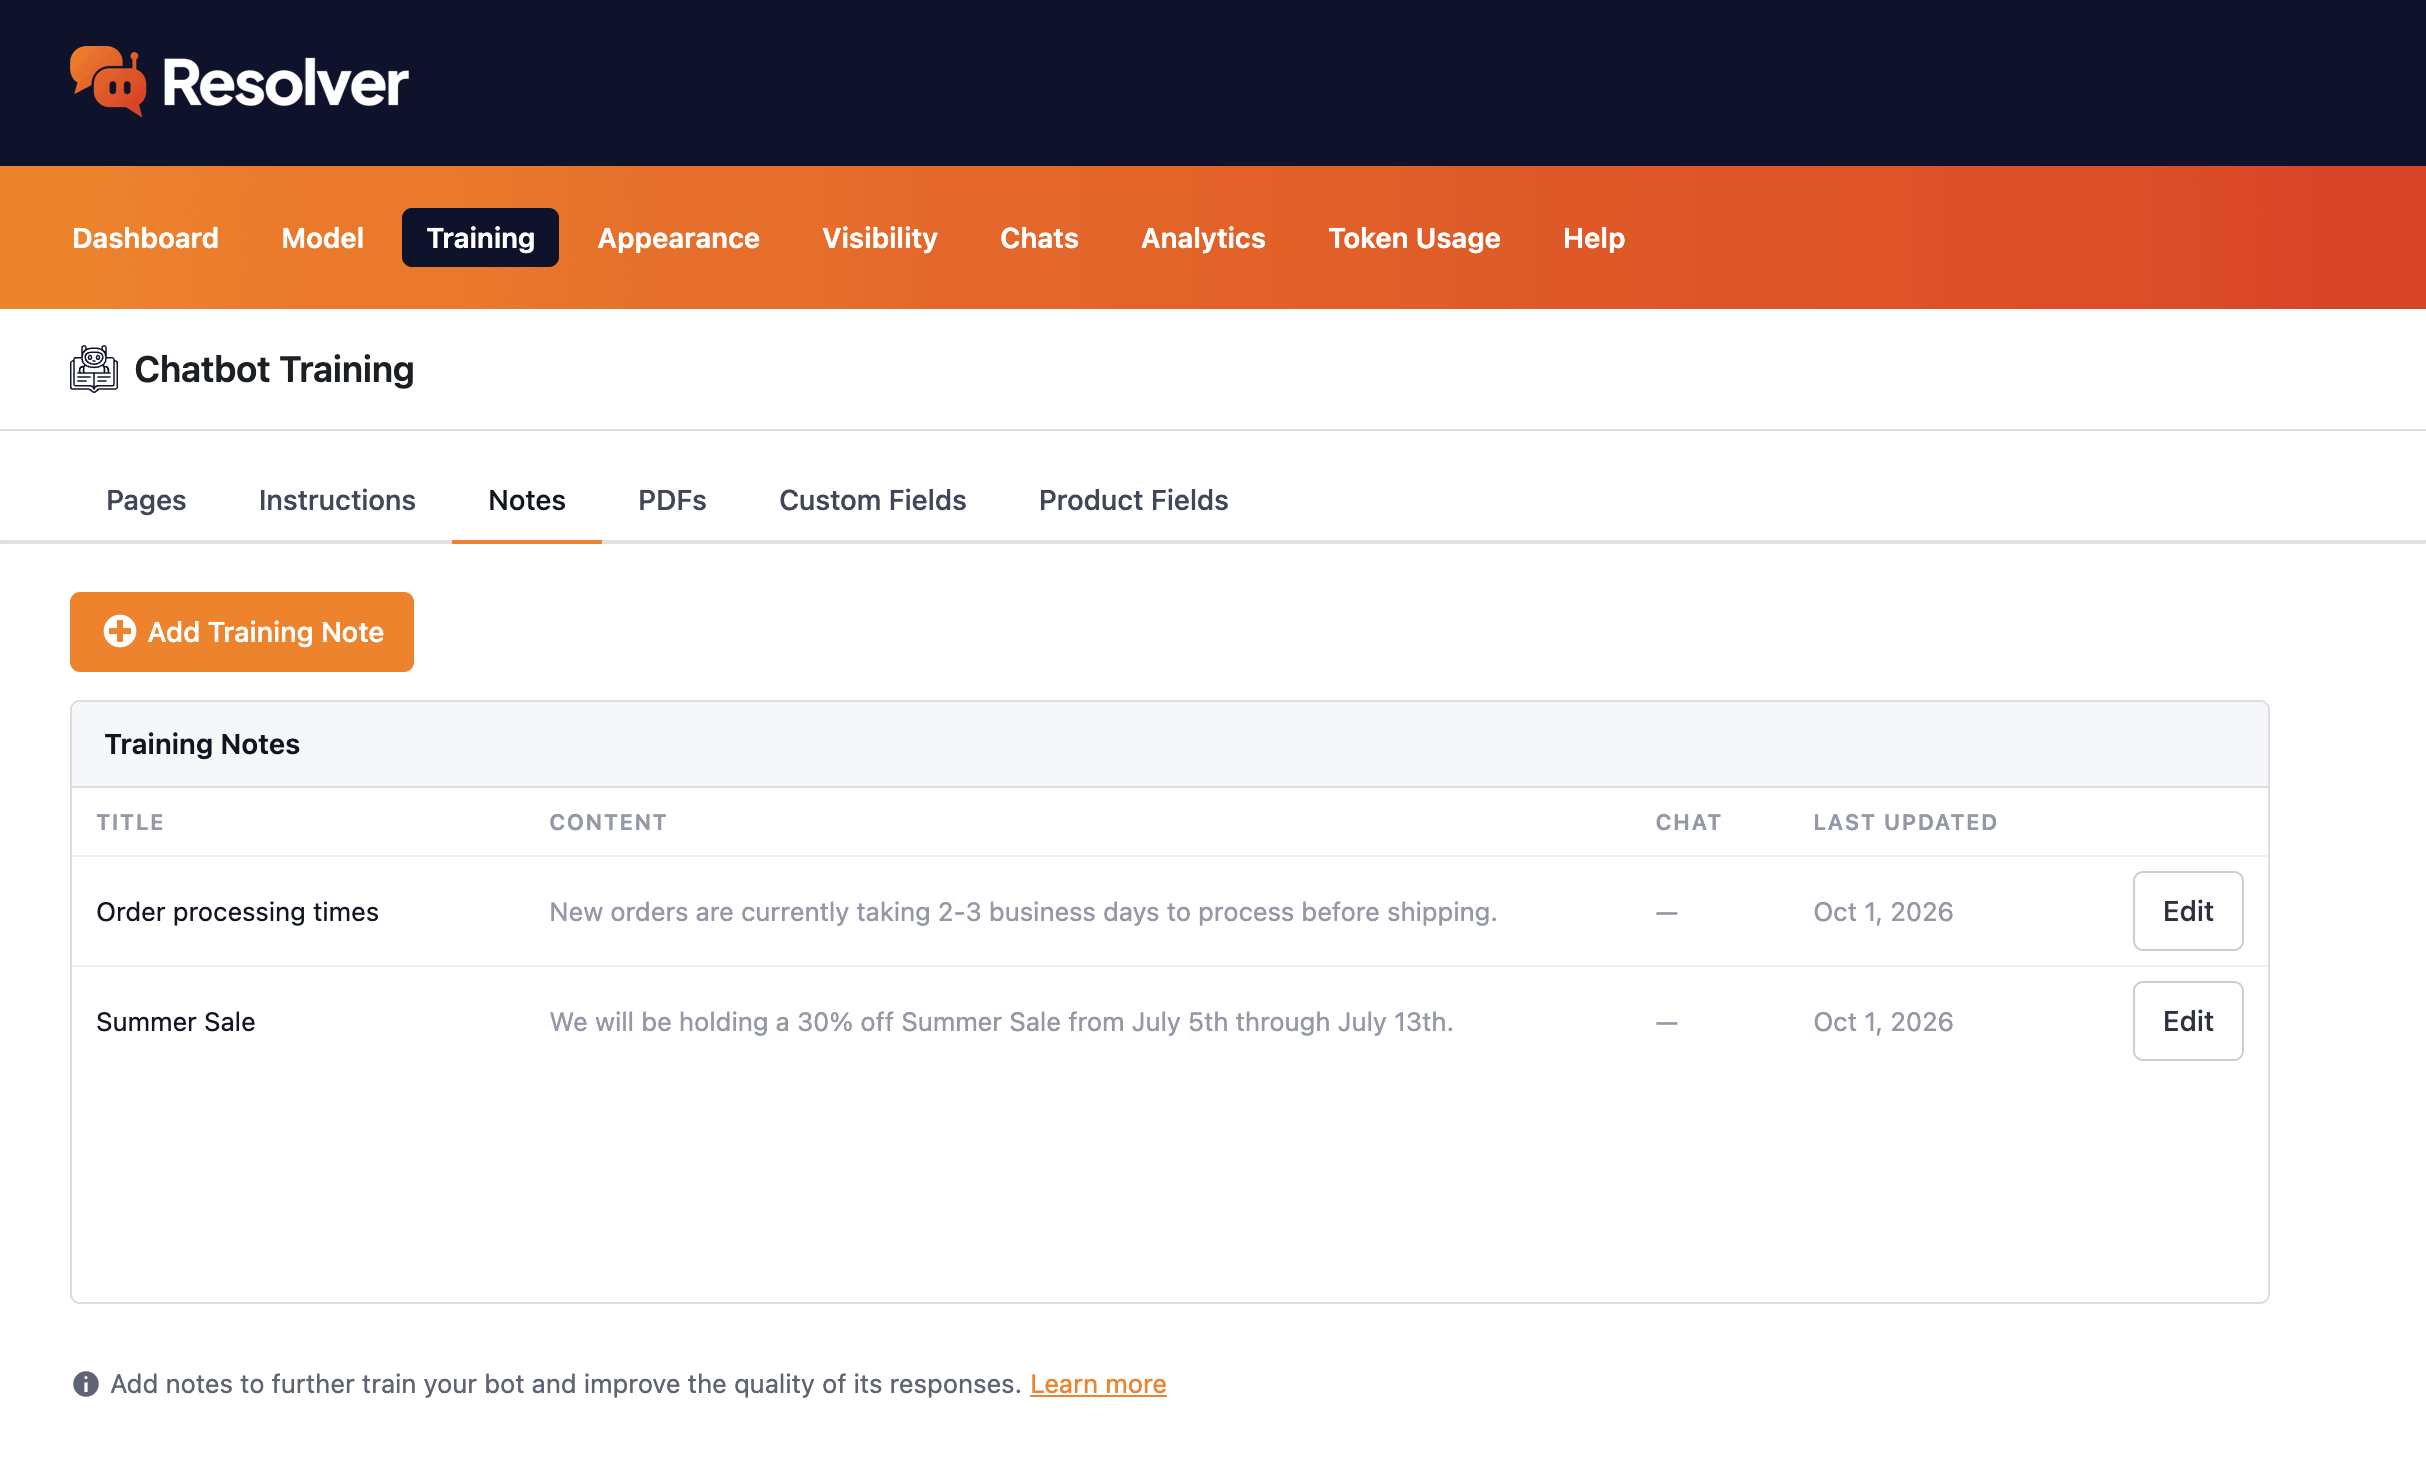The width and height of the screenshot is (2426, 1466).
Task: Click the Resolver wordmark text
Action: coord(285,82)
